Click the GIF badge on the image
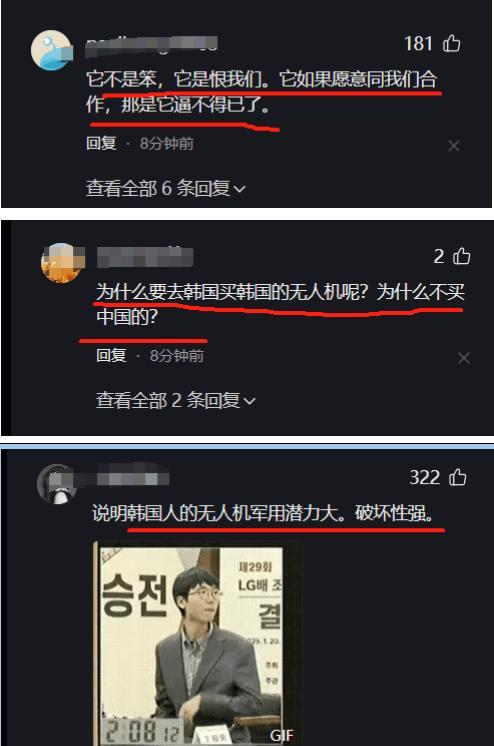The width and height of the screenshot is (494, 746). 282,736
